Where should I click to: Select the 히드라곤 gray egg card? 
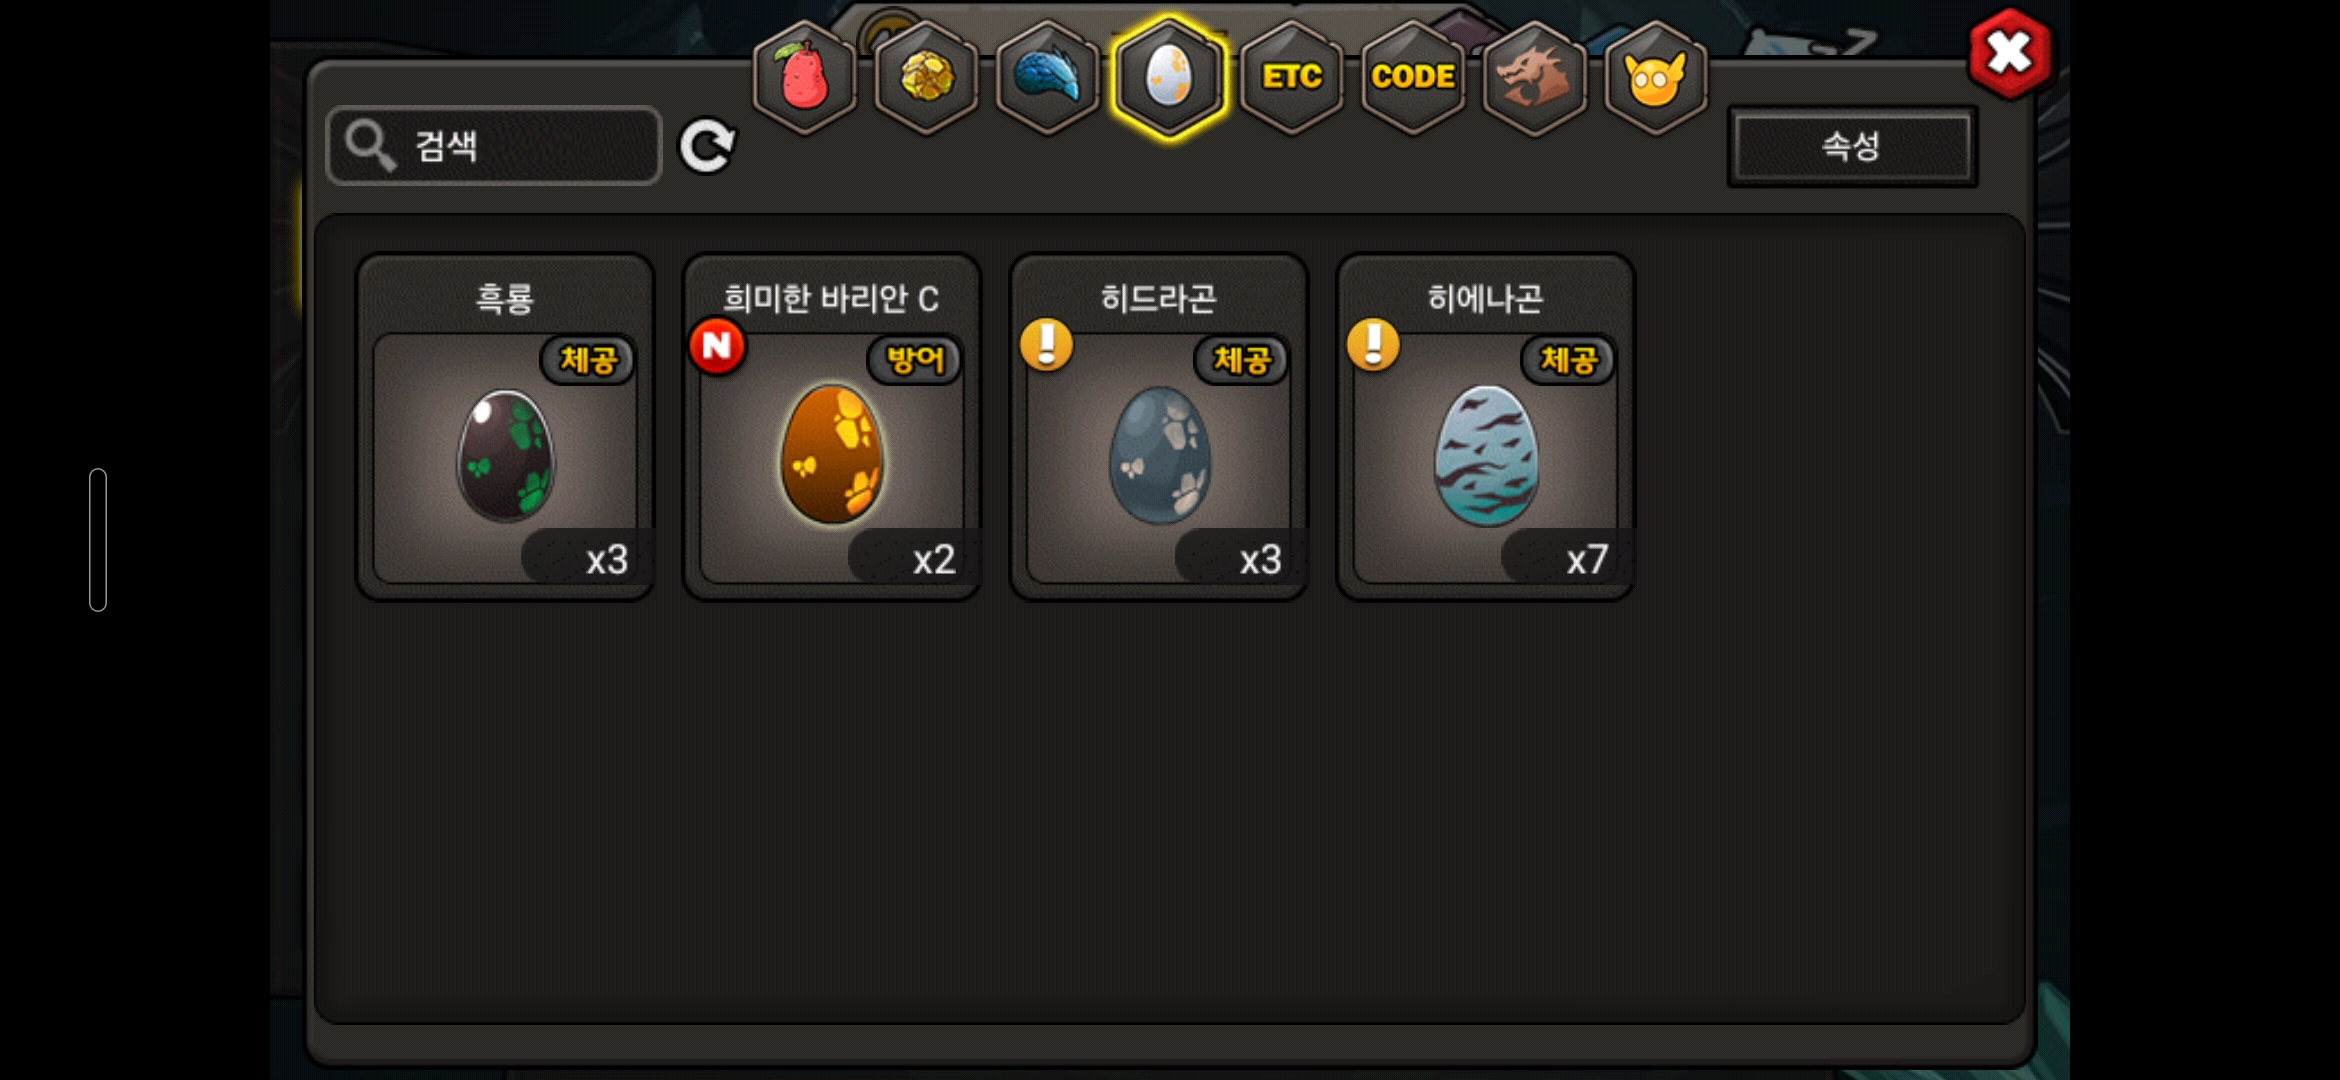(x=1159, y=427)
